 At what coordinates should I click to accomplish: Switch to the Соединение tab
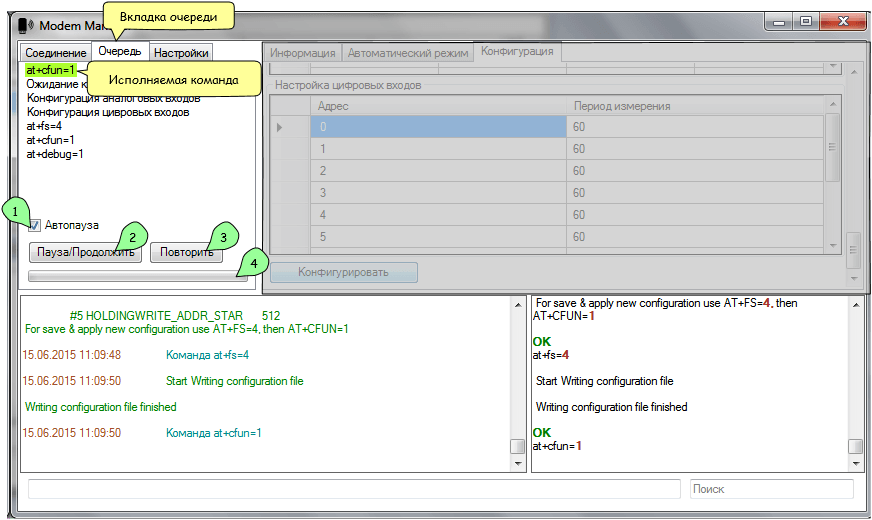[x=56, y=53]
